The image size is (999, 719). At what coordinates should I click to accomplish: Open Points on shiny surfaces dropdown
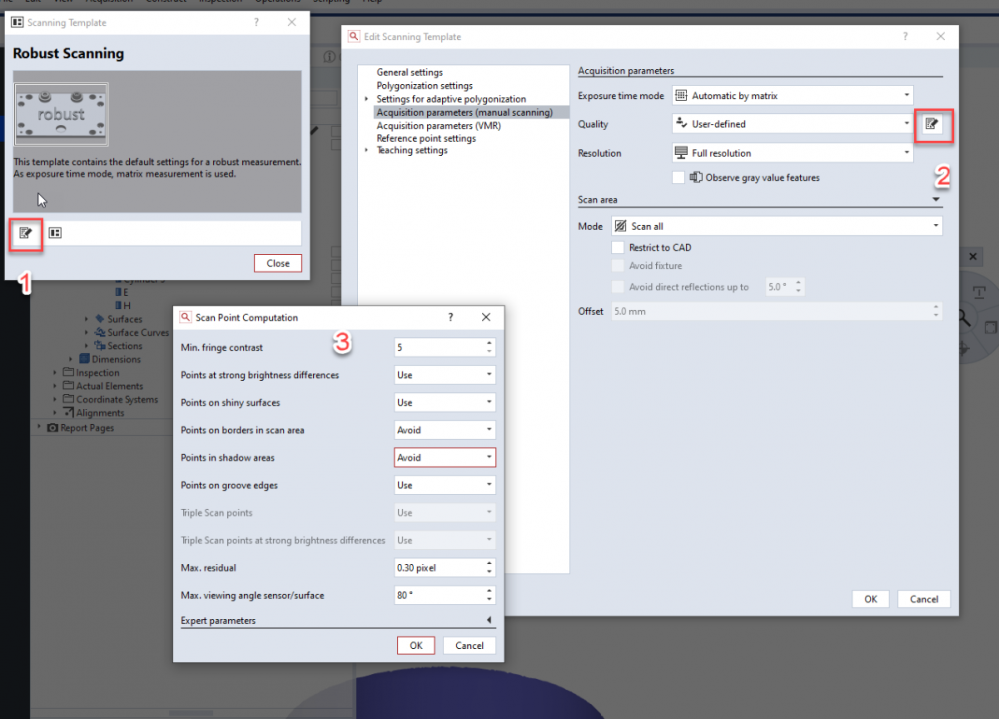(445, 402)
